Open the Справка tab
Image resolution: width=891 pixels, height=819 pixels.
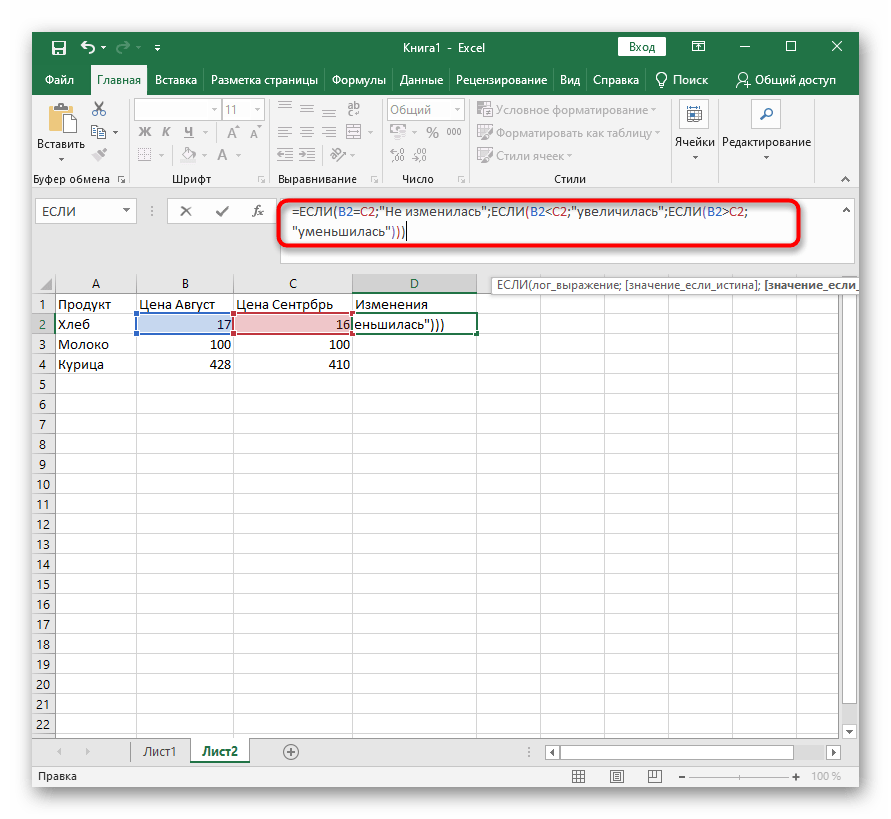(x=615, y=80)
